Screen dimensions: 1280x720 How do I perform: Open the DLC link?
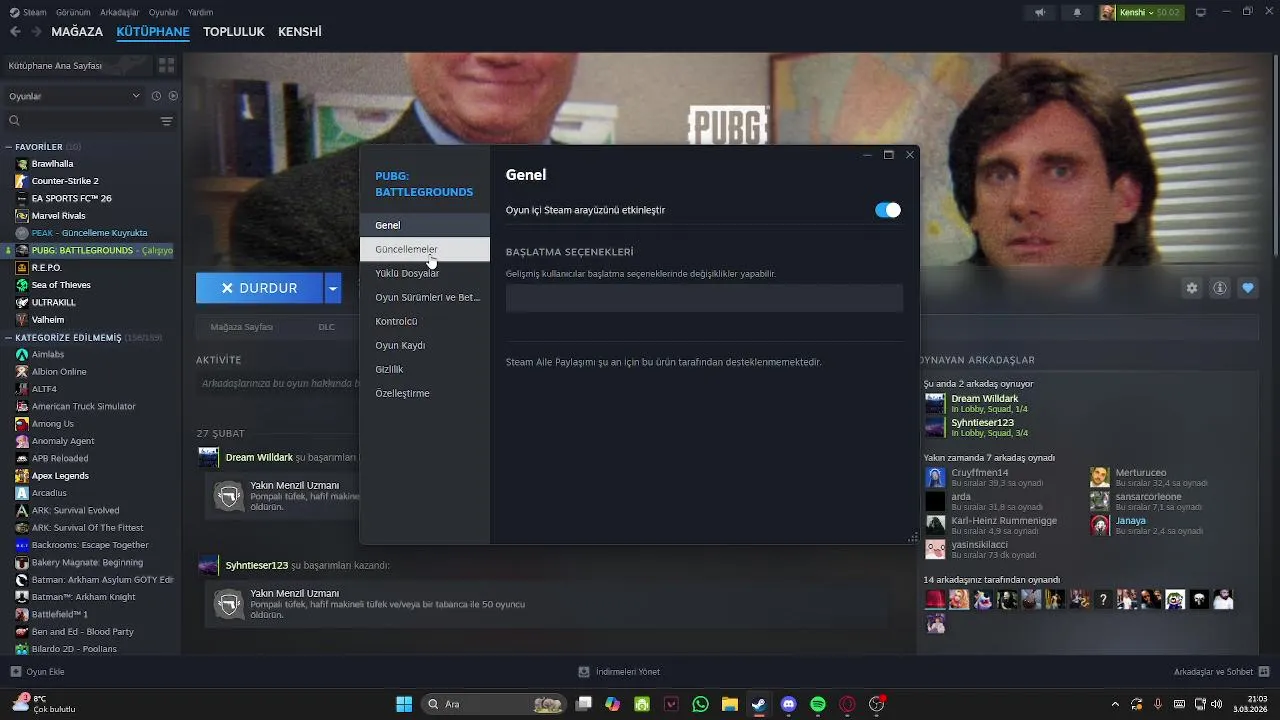[326, 327]
